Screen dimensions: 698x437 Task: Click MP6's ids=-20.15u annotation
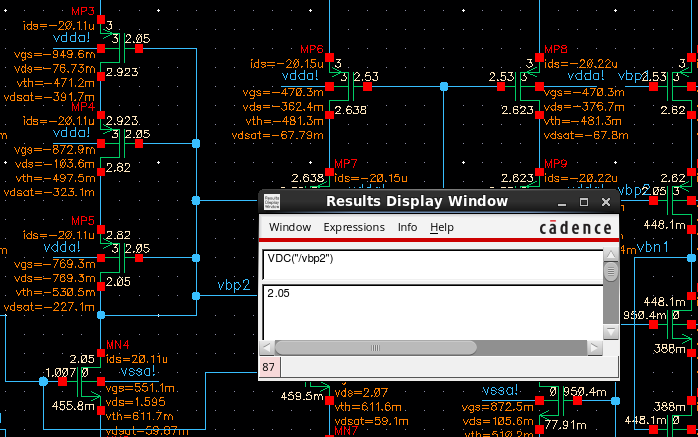click(x=287, y=64)
